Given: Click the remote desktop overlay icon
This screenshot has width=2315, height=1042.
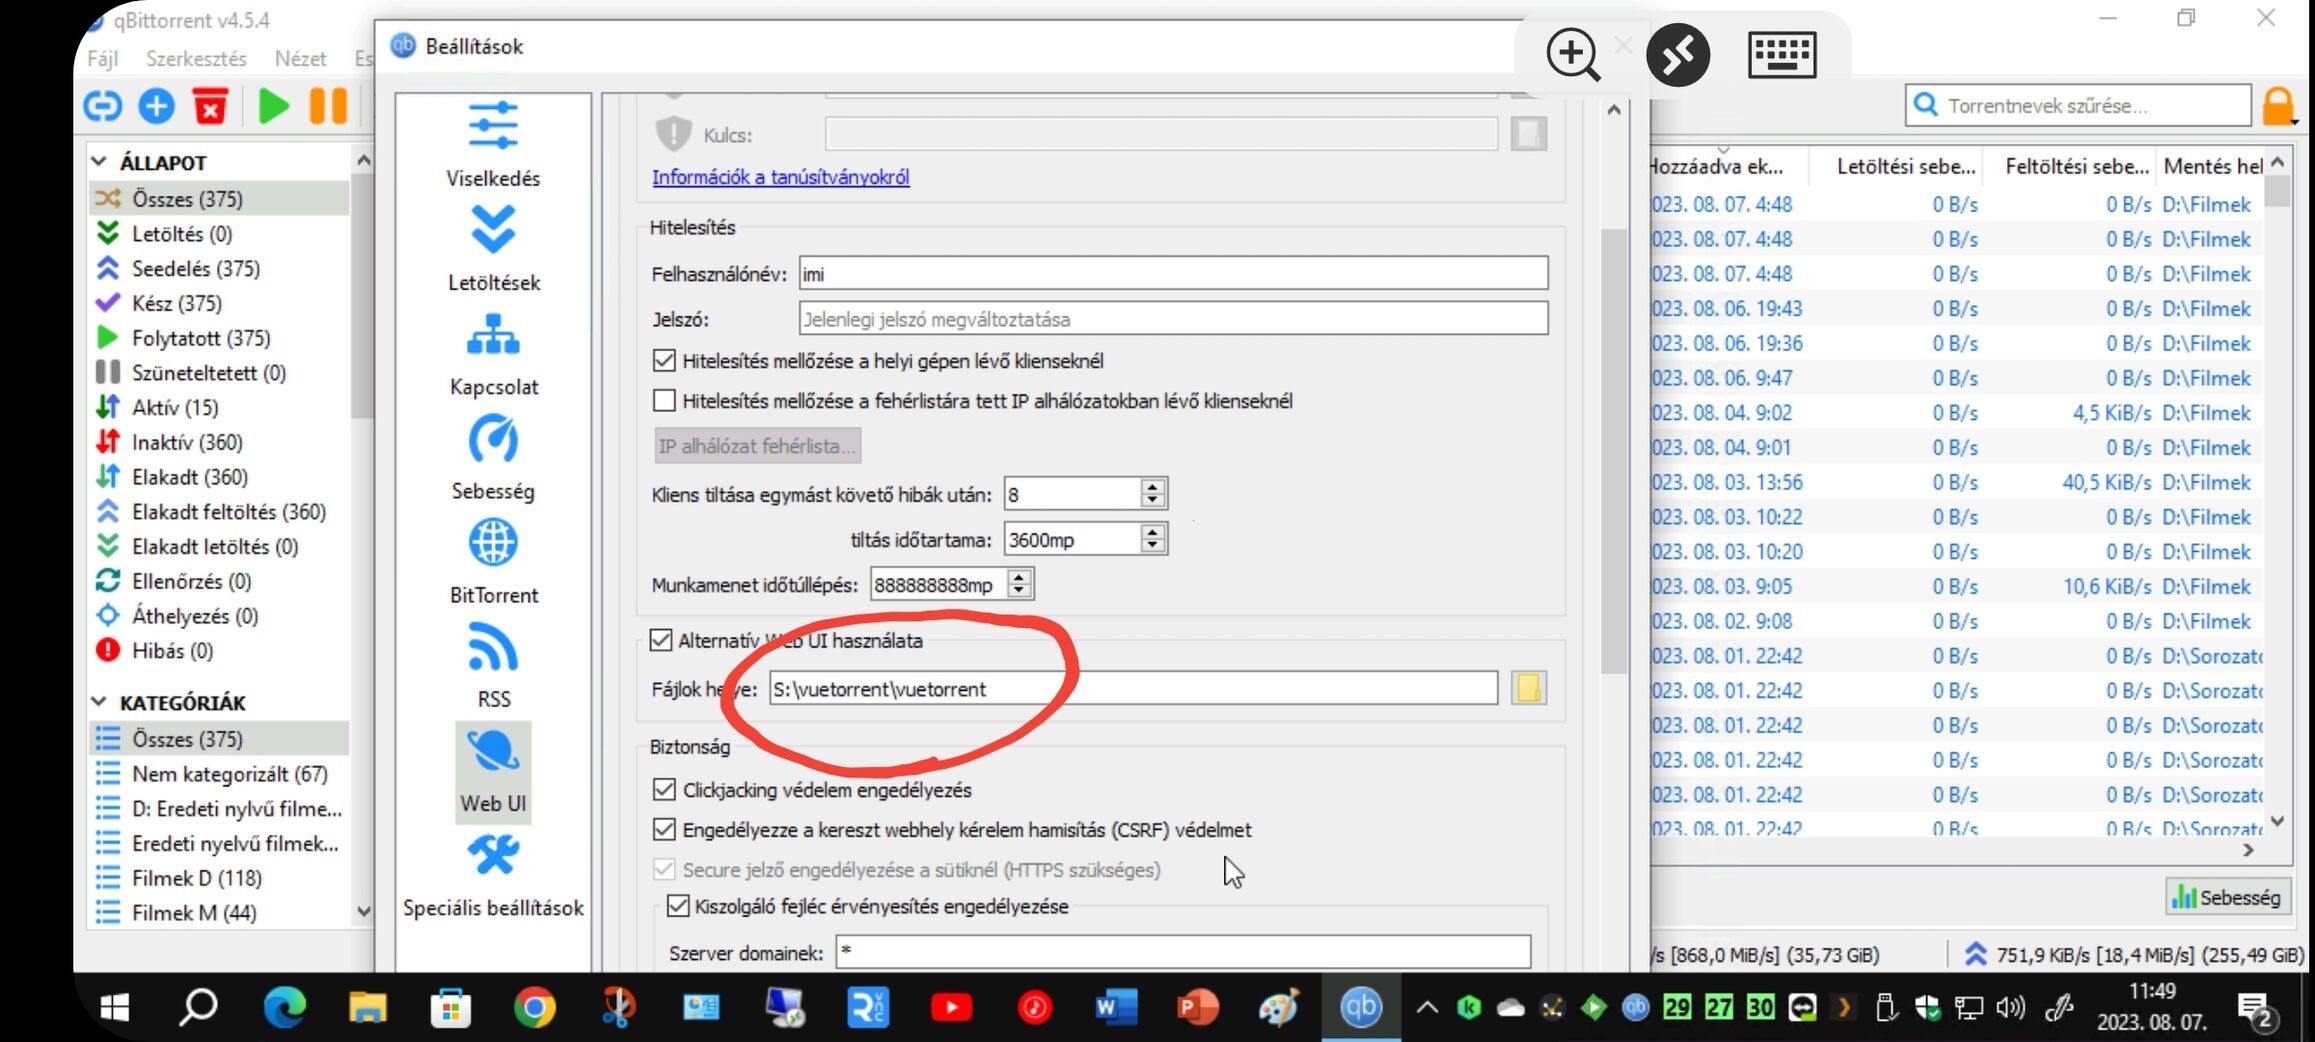Looking at the screenshot, I should (x=1678, y=54).
